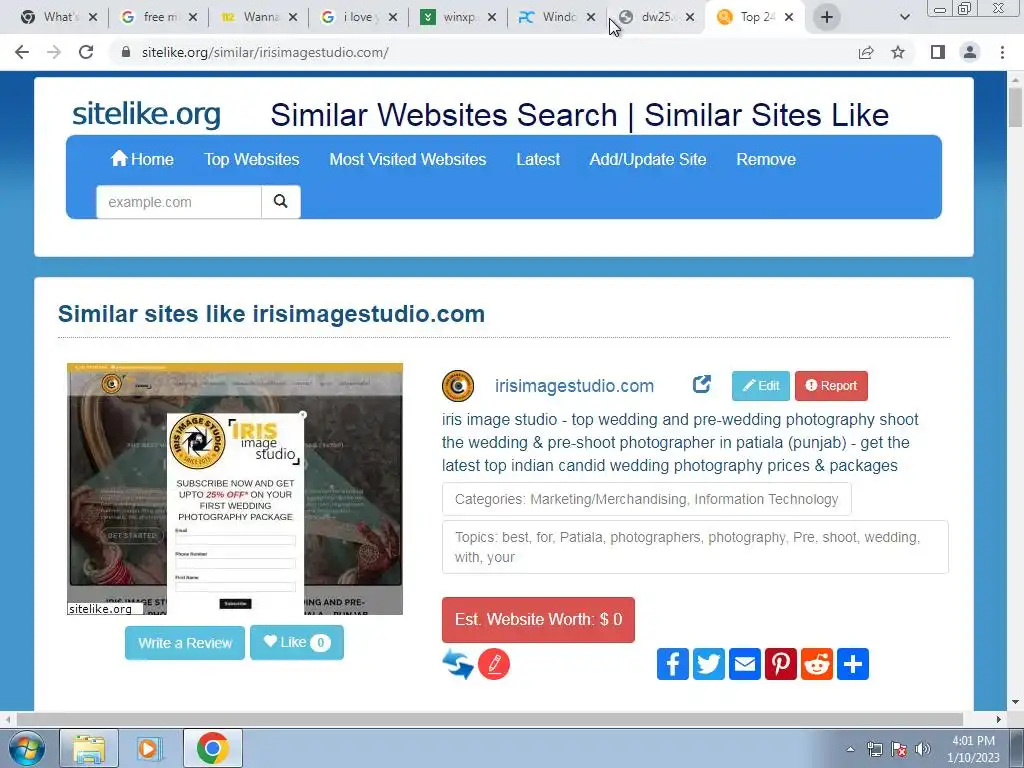This screenshot has width=1024, height=768.
Task: Open the Remove menu item
Action: click(x=766, y=159)
